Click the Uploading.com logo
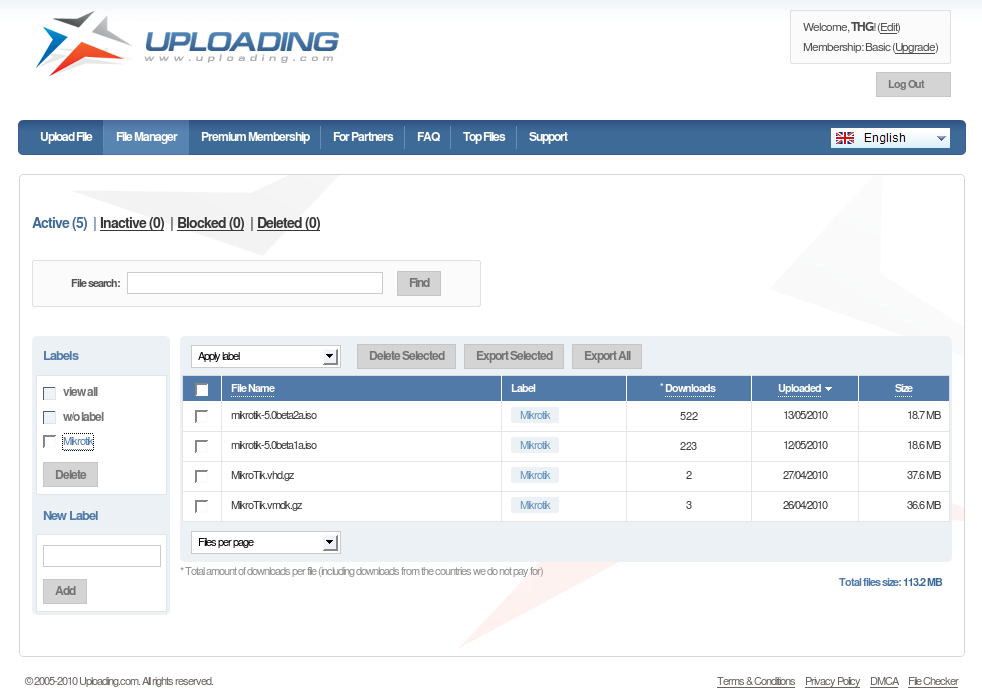 187,43
